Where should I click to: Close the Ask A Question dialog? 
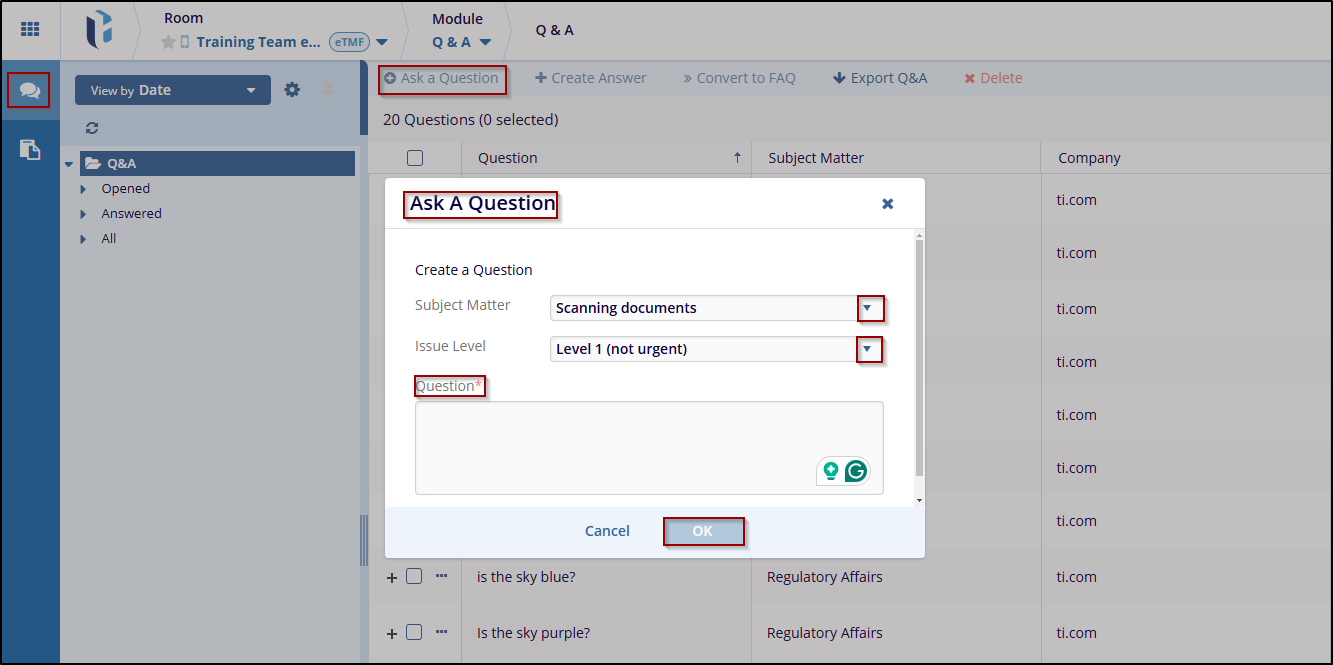point(887,204)
